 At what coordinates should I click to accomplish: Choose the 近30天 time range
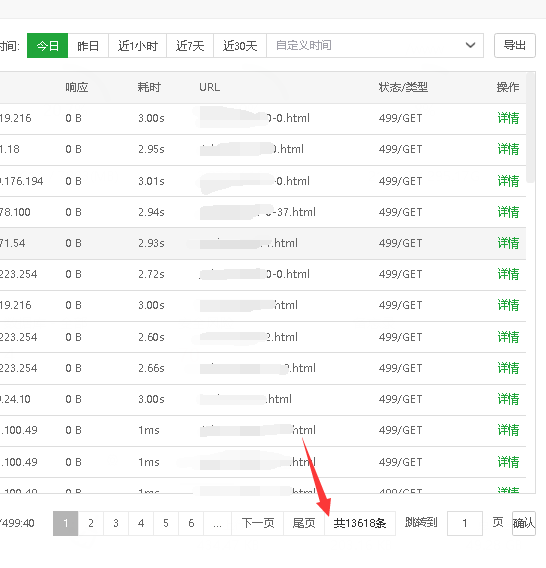point(240,46)
